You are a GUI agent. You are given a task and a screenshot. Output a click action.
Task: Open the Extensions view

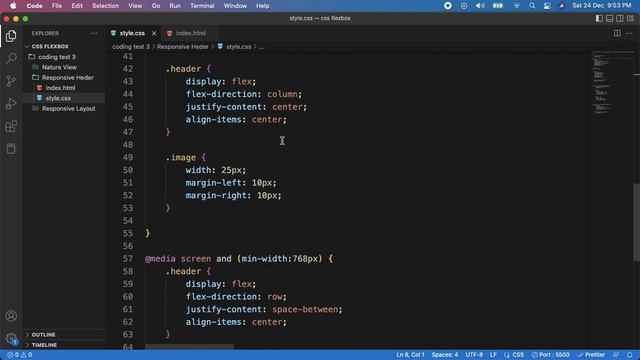[x=11, y=126]
